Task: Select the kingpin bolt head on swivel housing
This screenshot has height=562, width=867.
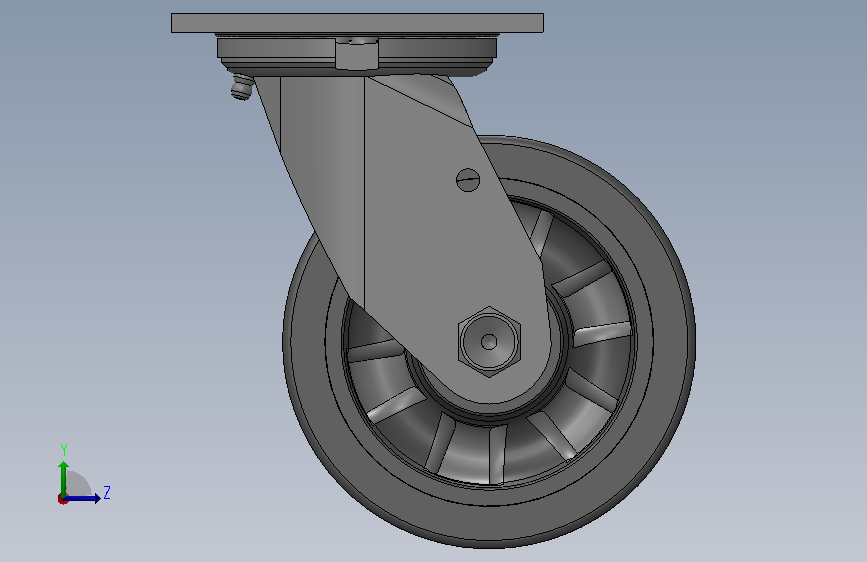Action: coord(357,54)
